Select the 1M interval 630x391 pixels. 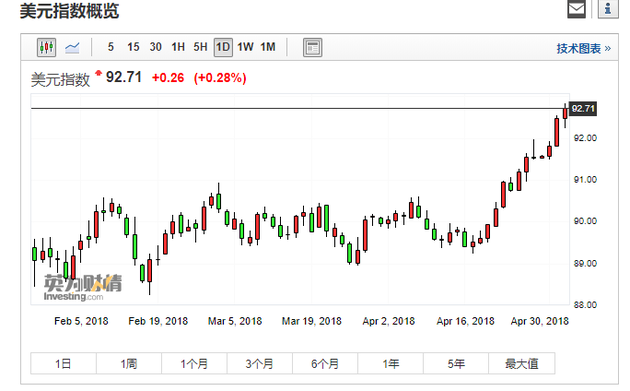[x=268, y=47]
